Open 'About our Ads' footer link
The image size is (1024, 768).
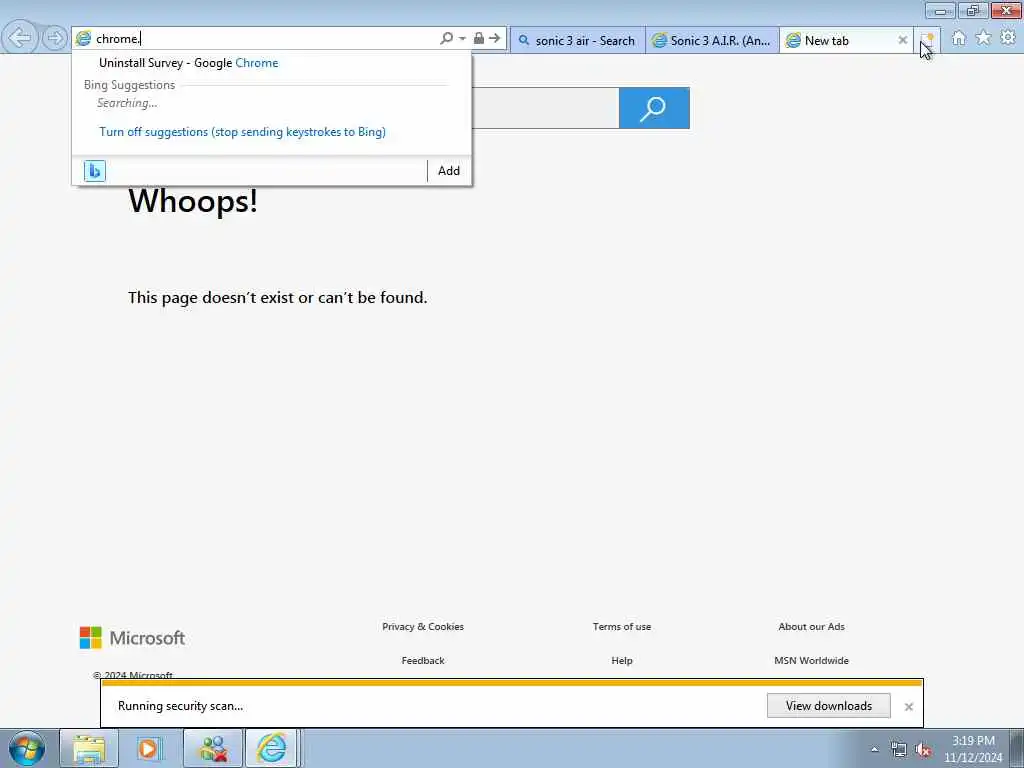coord(811,627)
